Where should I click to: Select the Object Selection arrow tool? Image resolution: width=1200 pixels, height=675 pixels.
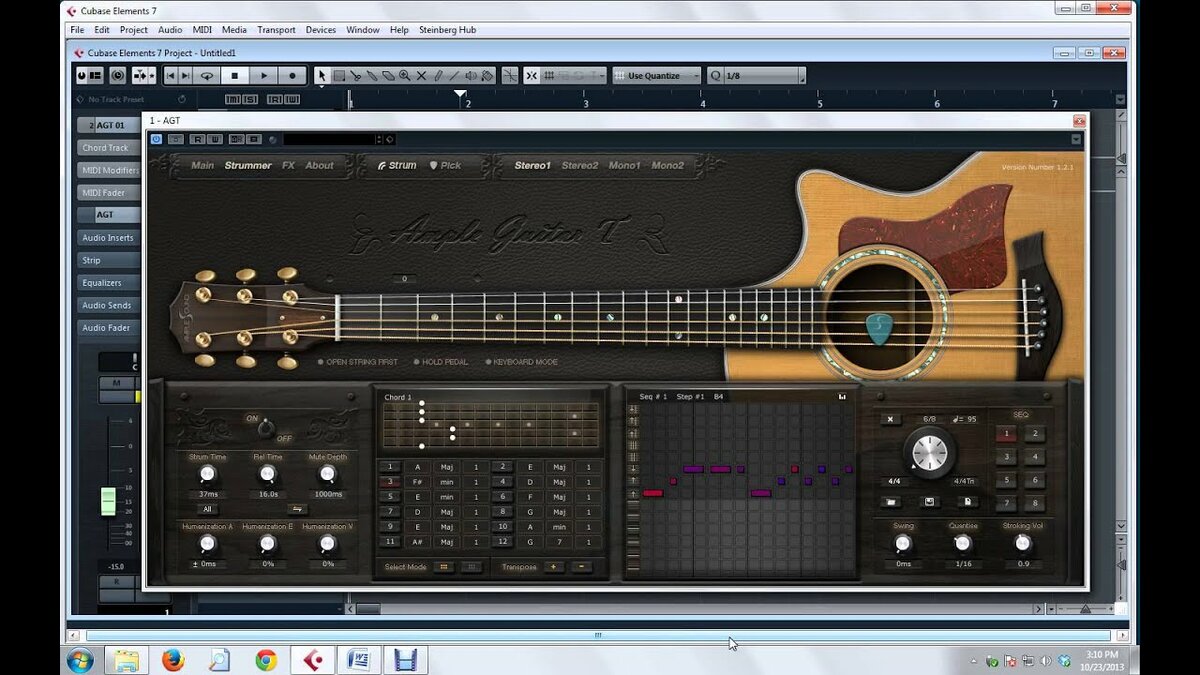322,75
